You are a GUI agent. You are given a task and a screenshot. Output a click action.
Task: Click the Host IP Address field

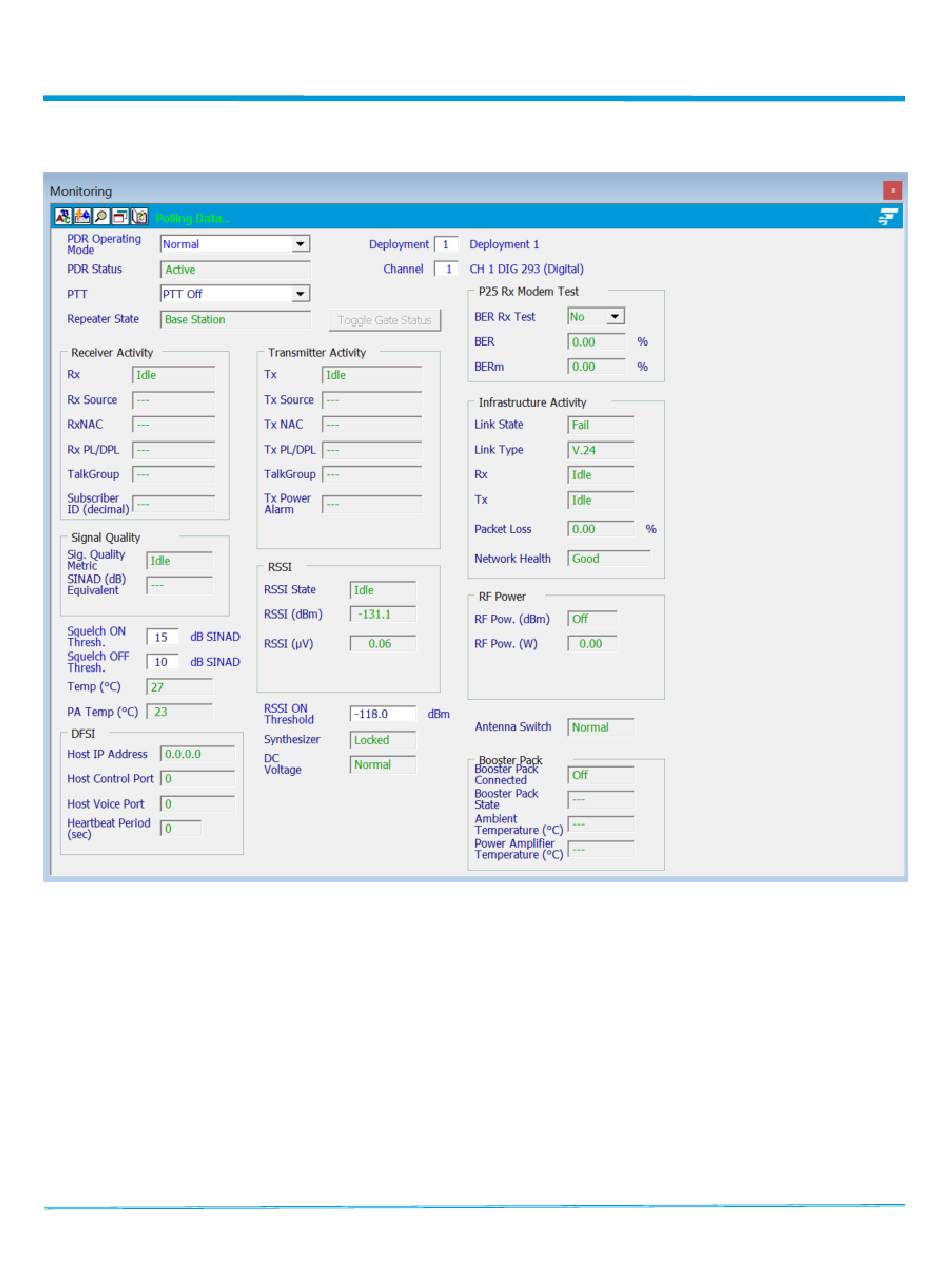pyautogui.click(x=198, y=754)
